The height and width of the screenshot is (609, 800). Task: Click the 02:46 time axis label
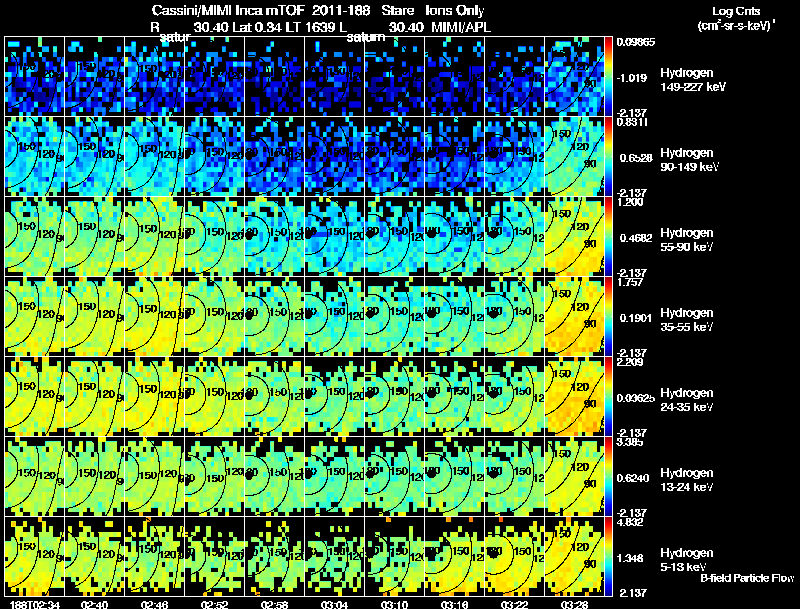[x=155, y=604]
